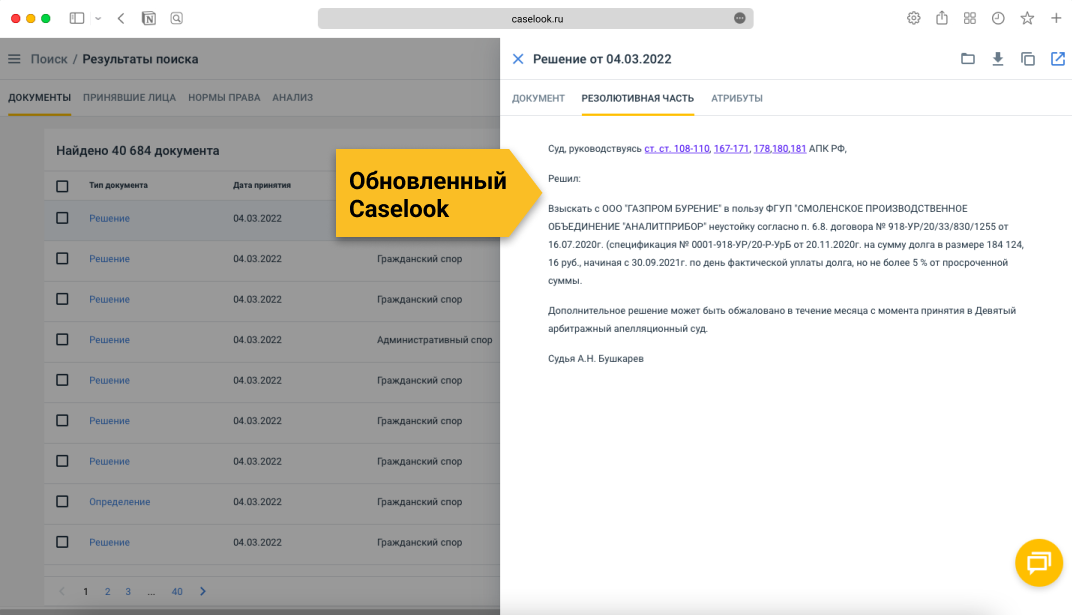
Task: Open the hamburger menu next to Поиск
Action: pyautogui.click(x=14, y=59)
